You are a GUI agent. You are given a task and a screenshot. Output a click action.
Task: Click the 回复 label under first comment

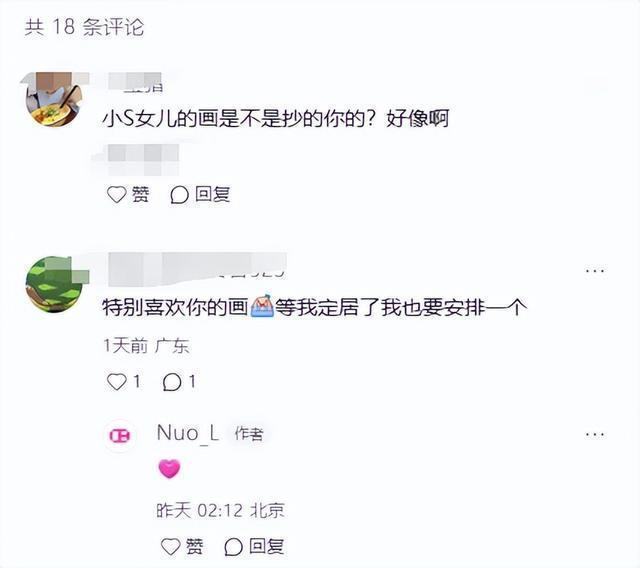(x=212, y=195)
